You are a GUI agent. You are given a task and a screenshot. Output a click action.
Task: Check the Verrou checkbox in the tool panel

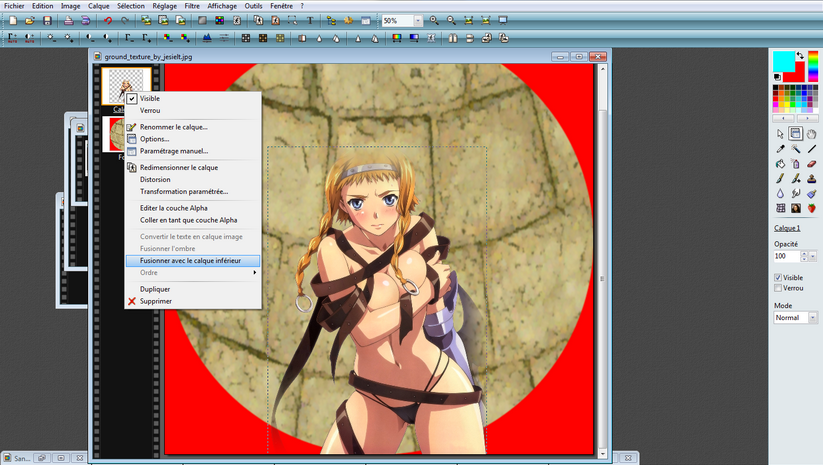778,288
